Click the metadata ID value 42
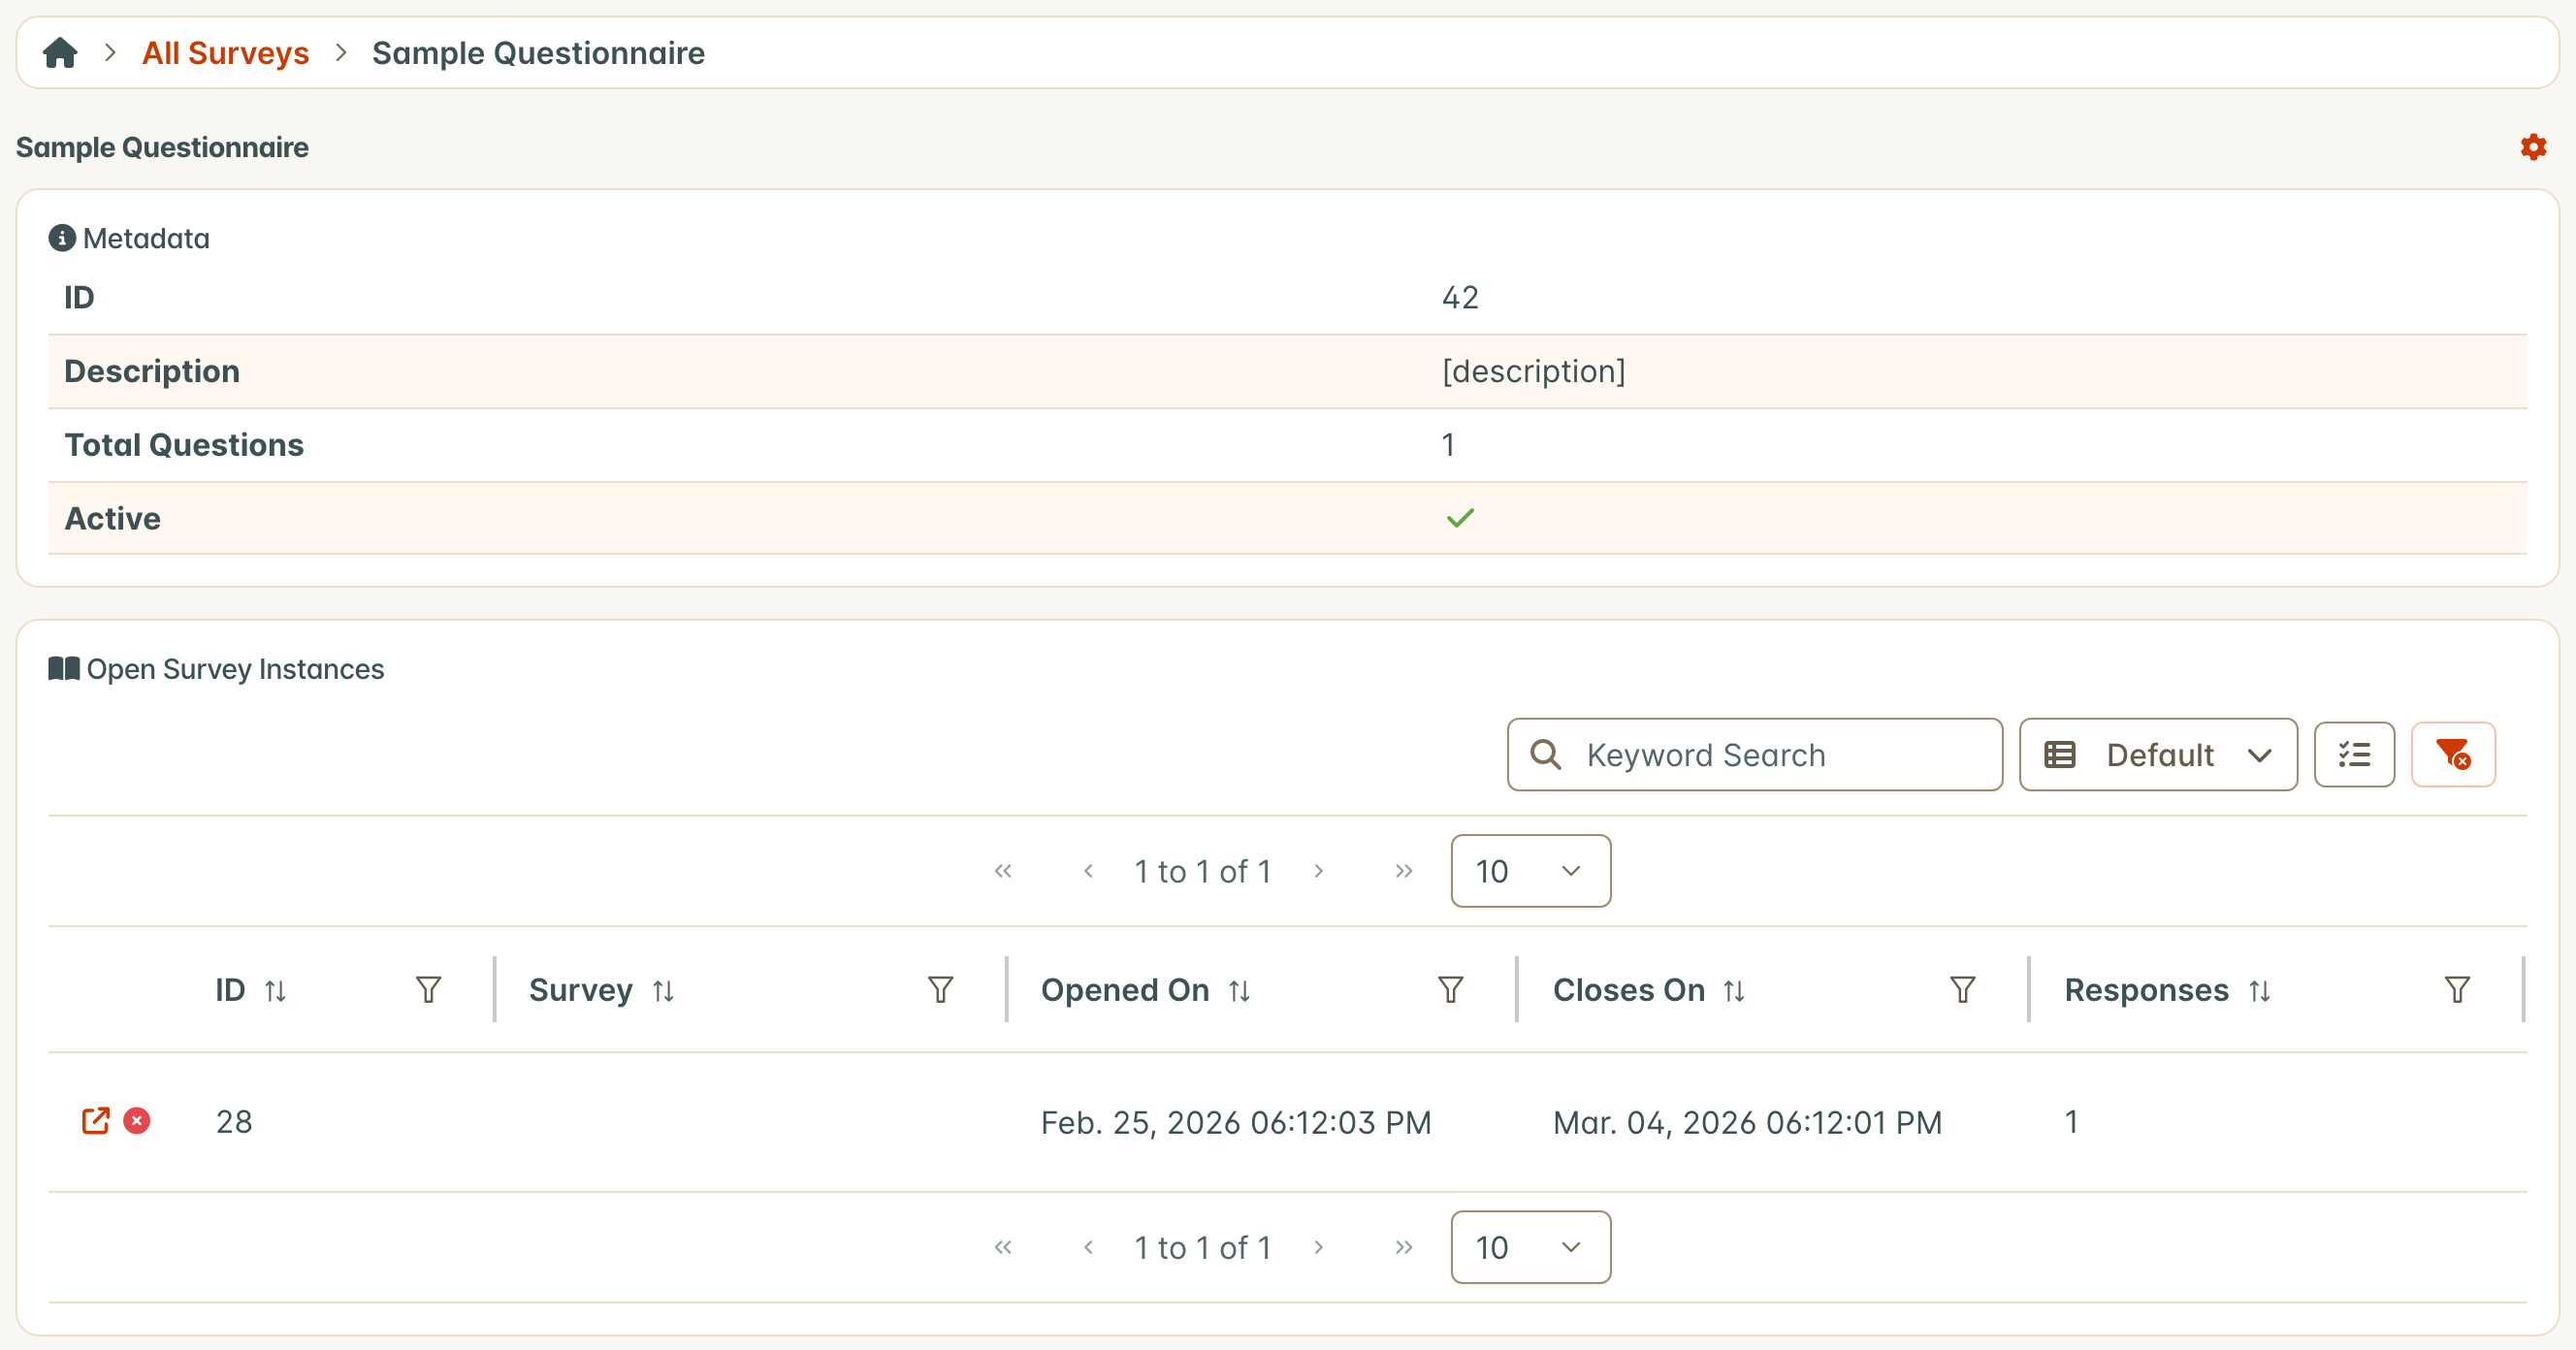The height and width of the screenshot is (1350, 2576). [1460, 297]
